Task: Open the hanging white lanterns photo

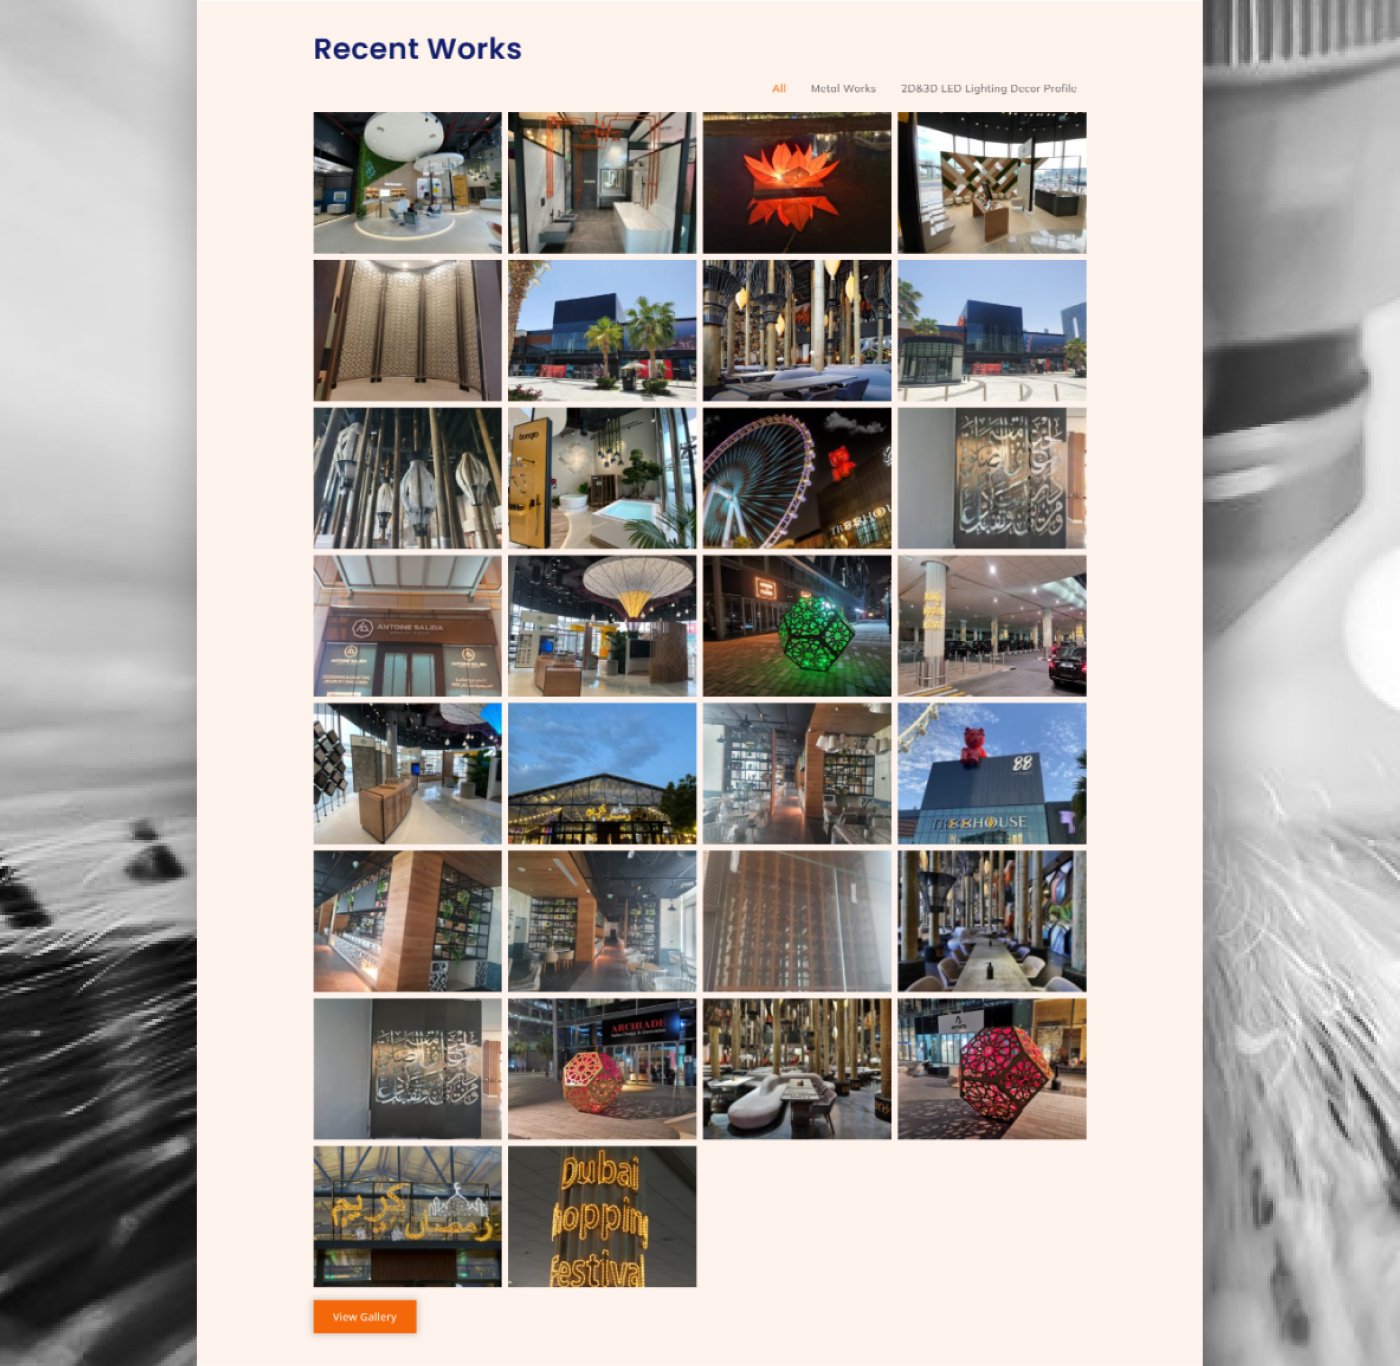Action: pos(407,478)
